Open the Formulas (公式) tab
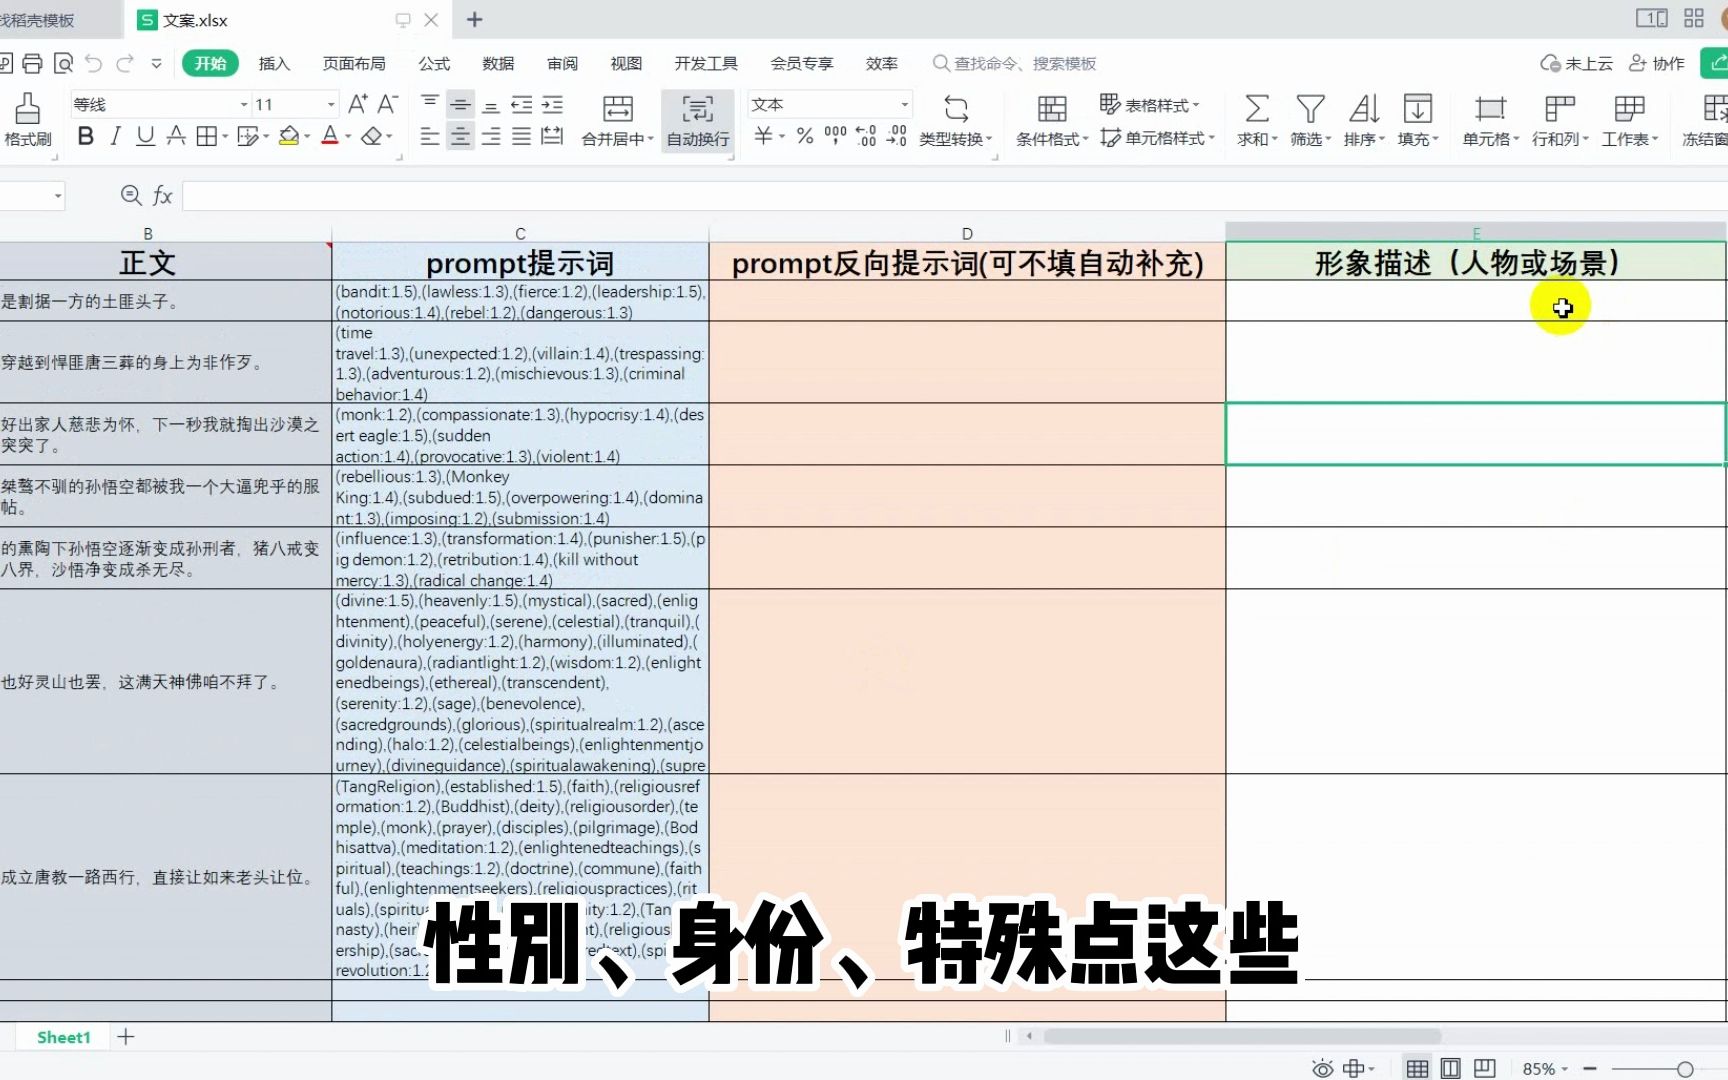Image resolution: width=1728 pixels, height=1080 pixels. (434, 63)
